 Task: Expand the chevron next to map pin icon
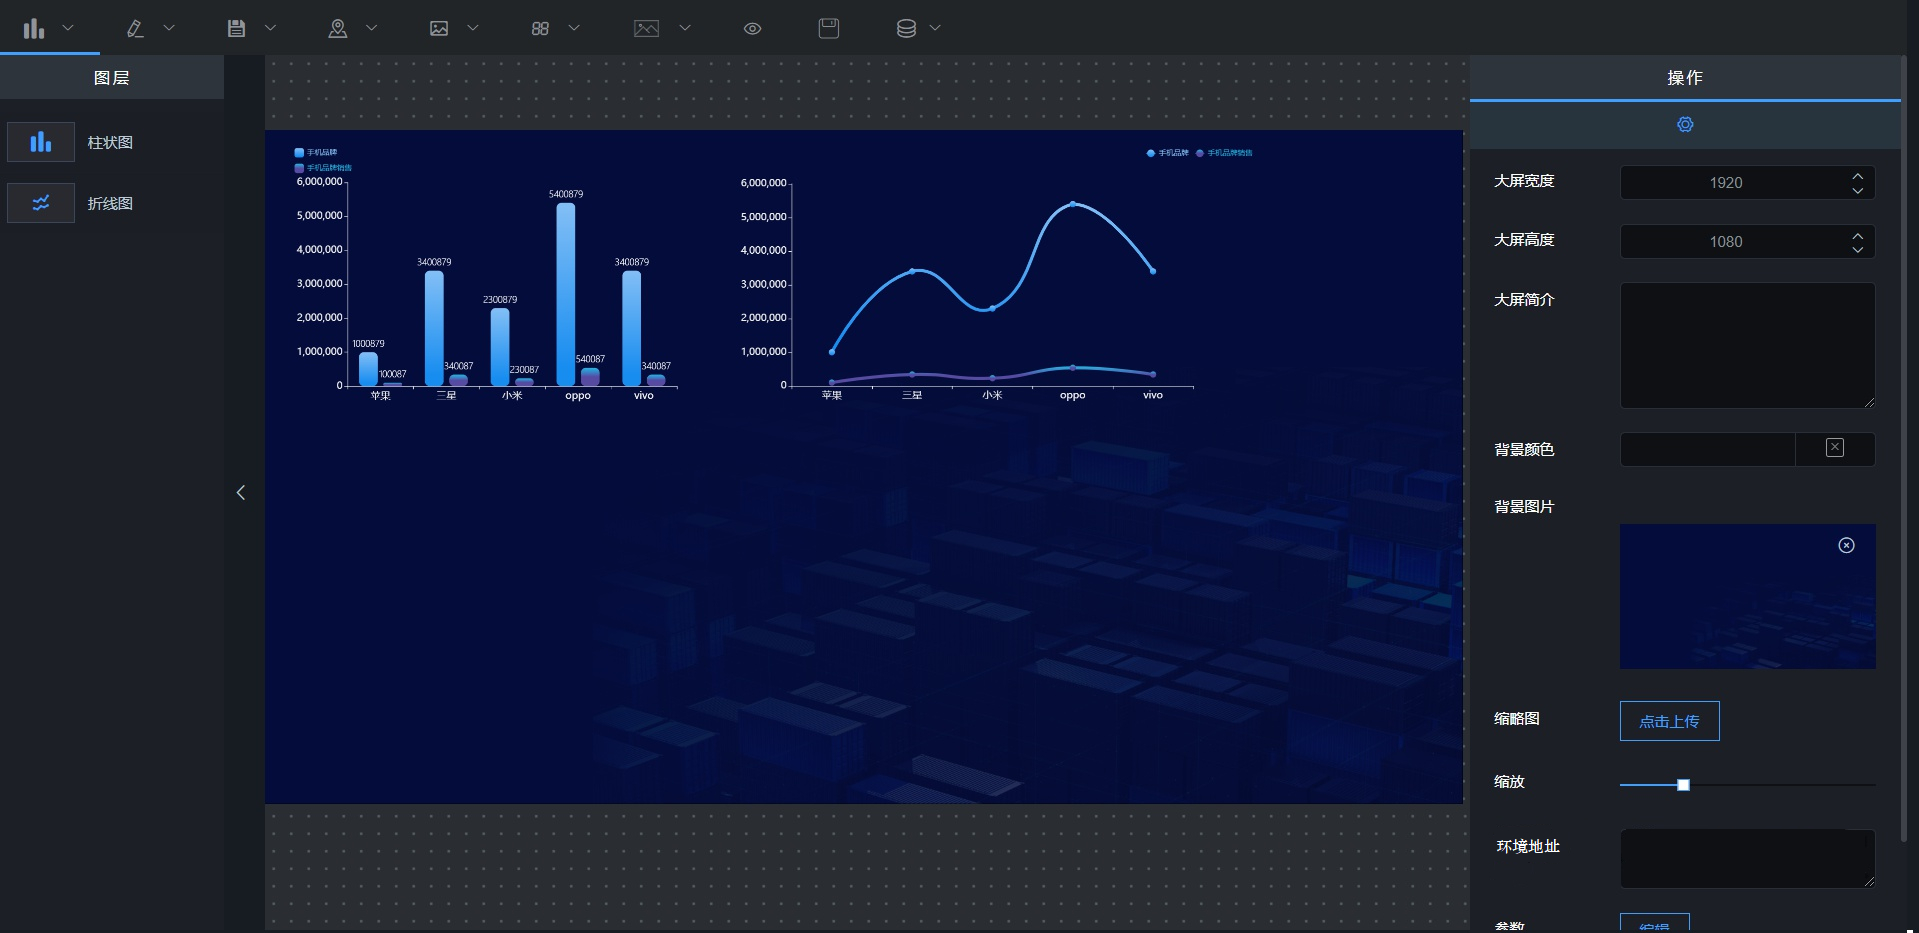pos(372,28)
